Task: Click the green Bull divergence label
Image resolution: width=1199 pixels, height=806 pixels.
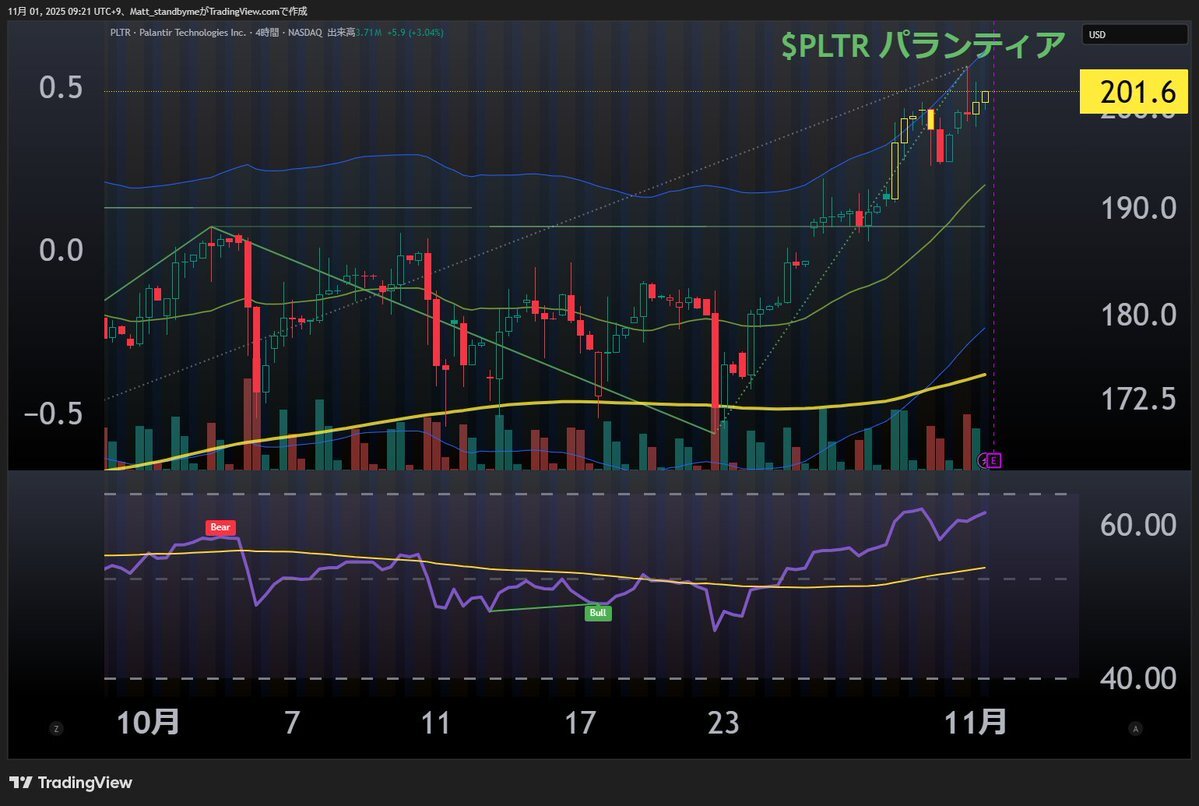Action: [597, 613]
